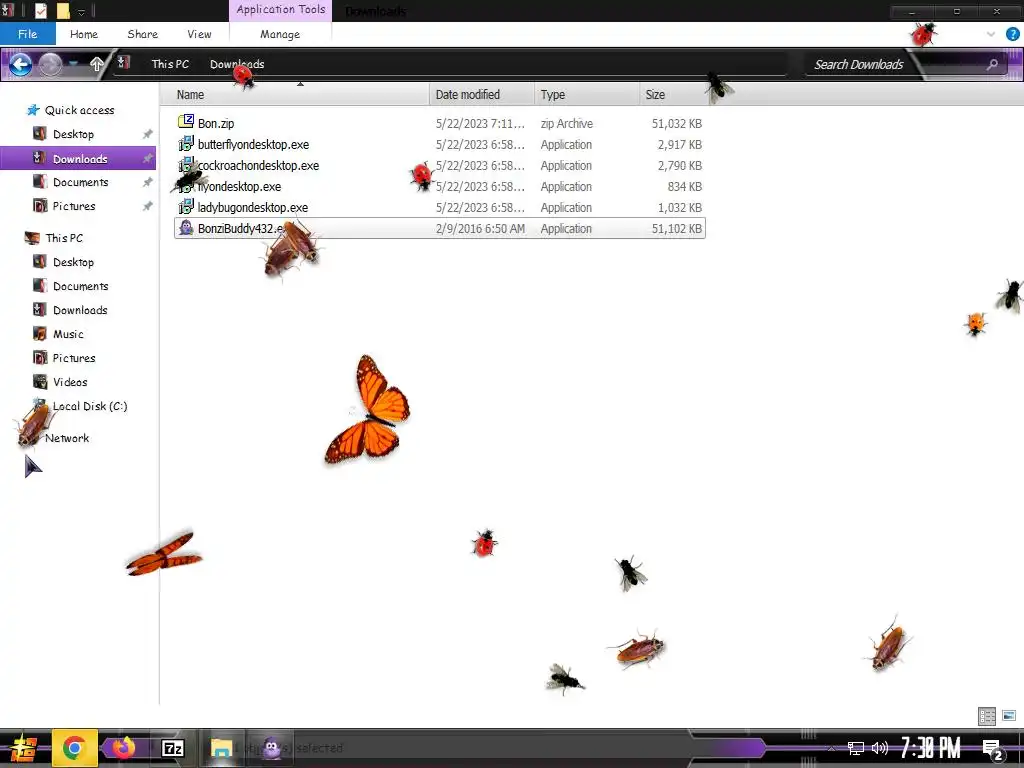Open pinned Pictures under Quick access
The width and height of the screenshot is (1024, 768).
(x=74, y=206)
